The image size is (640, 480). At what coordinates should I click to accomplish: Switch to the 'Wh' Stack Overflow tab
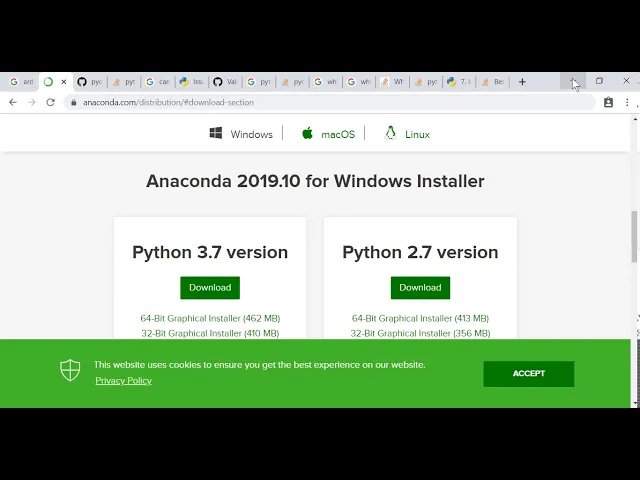tap(391, 82)
